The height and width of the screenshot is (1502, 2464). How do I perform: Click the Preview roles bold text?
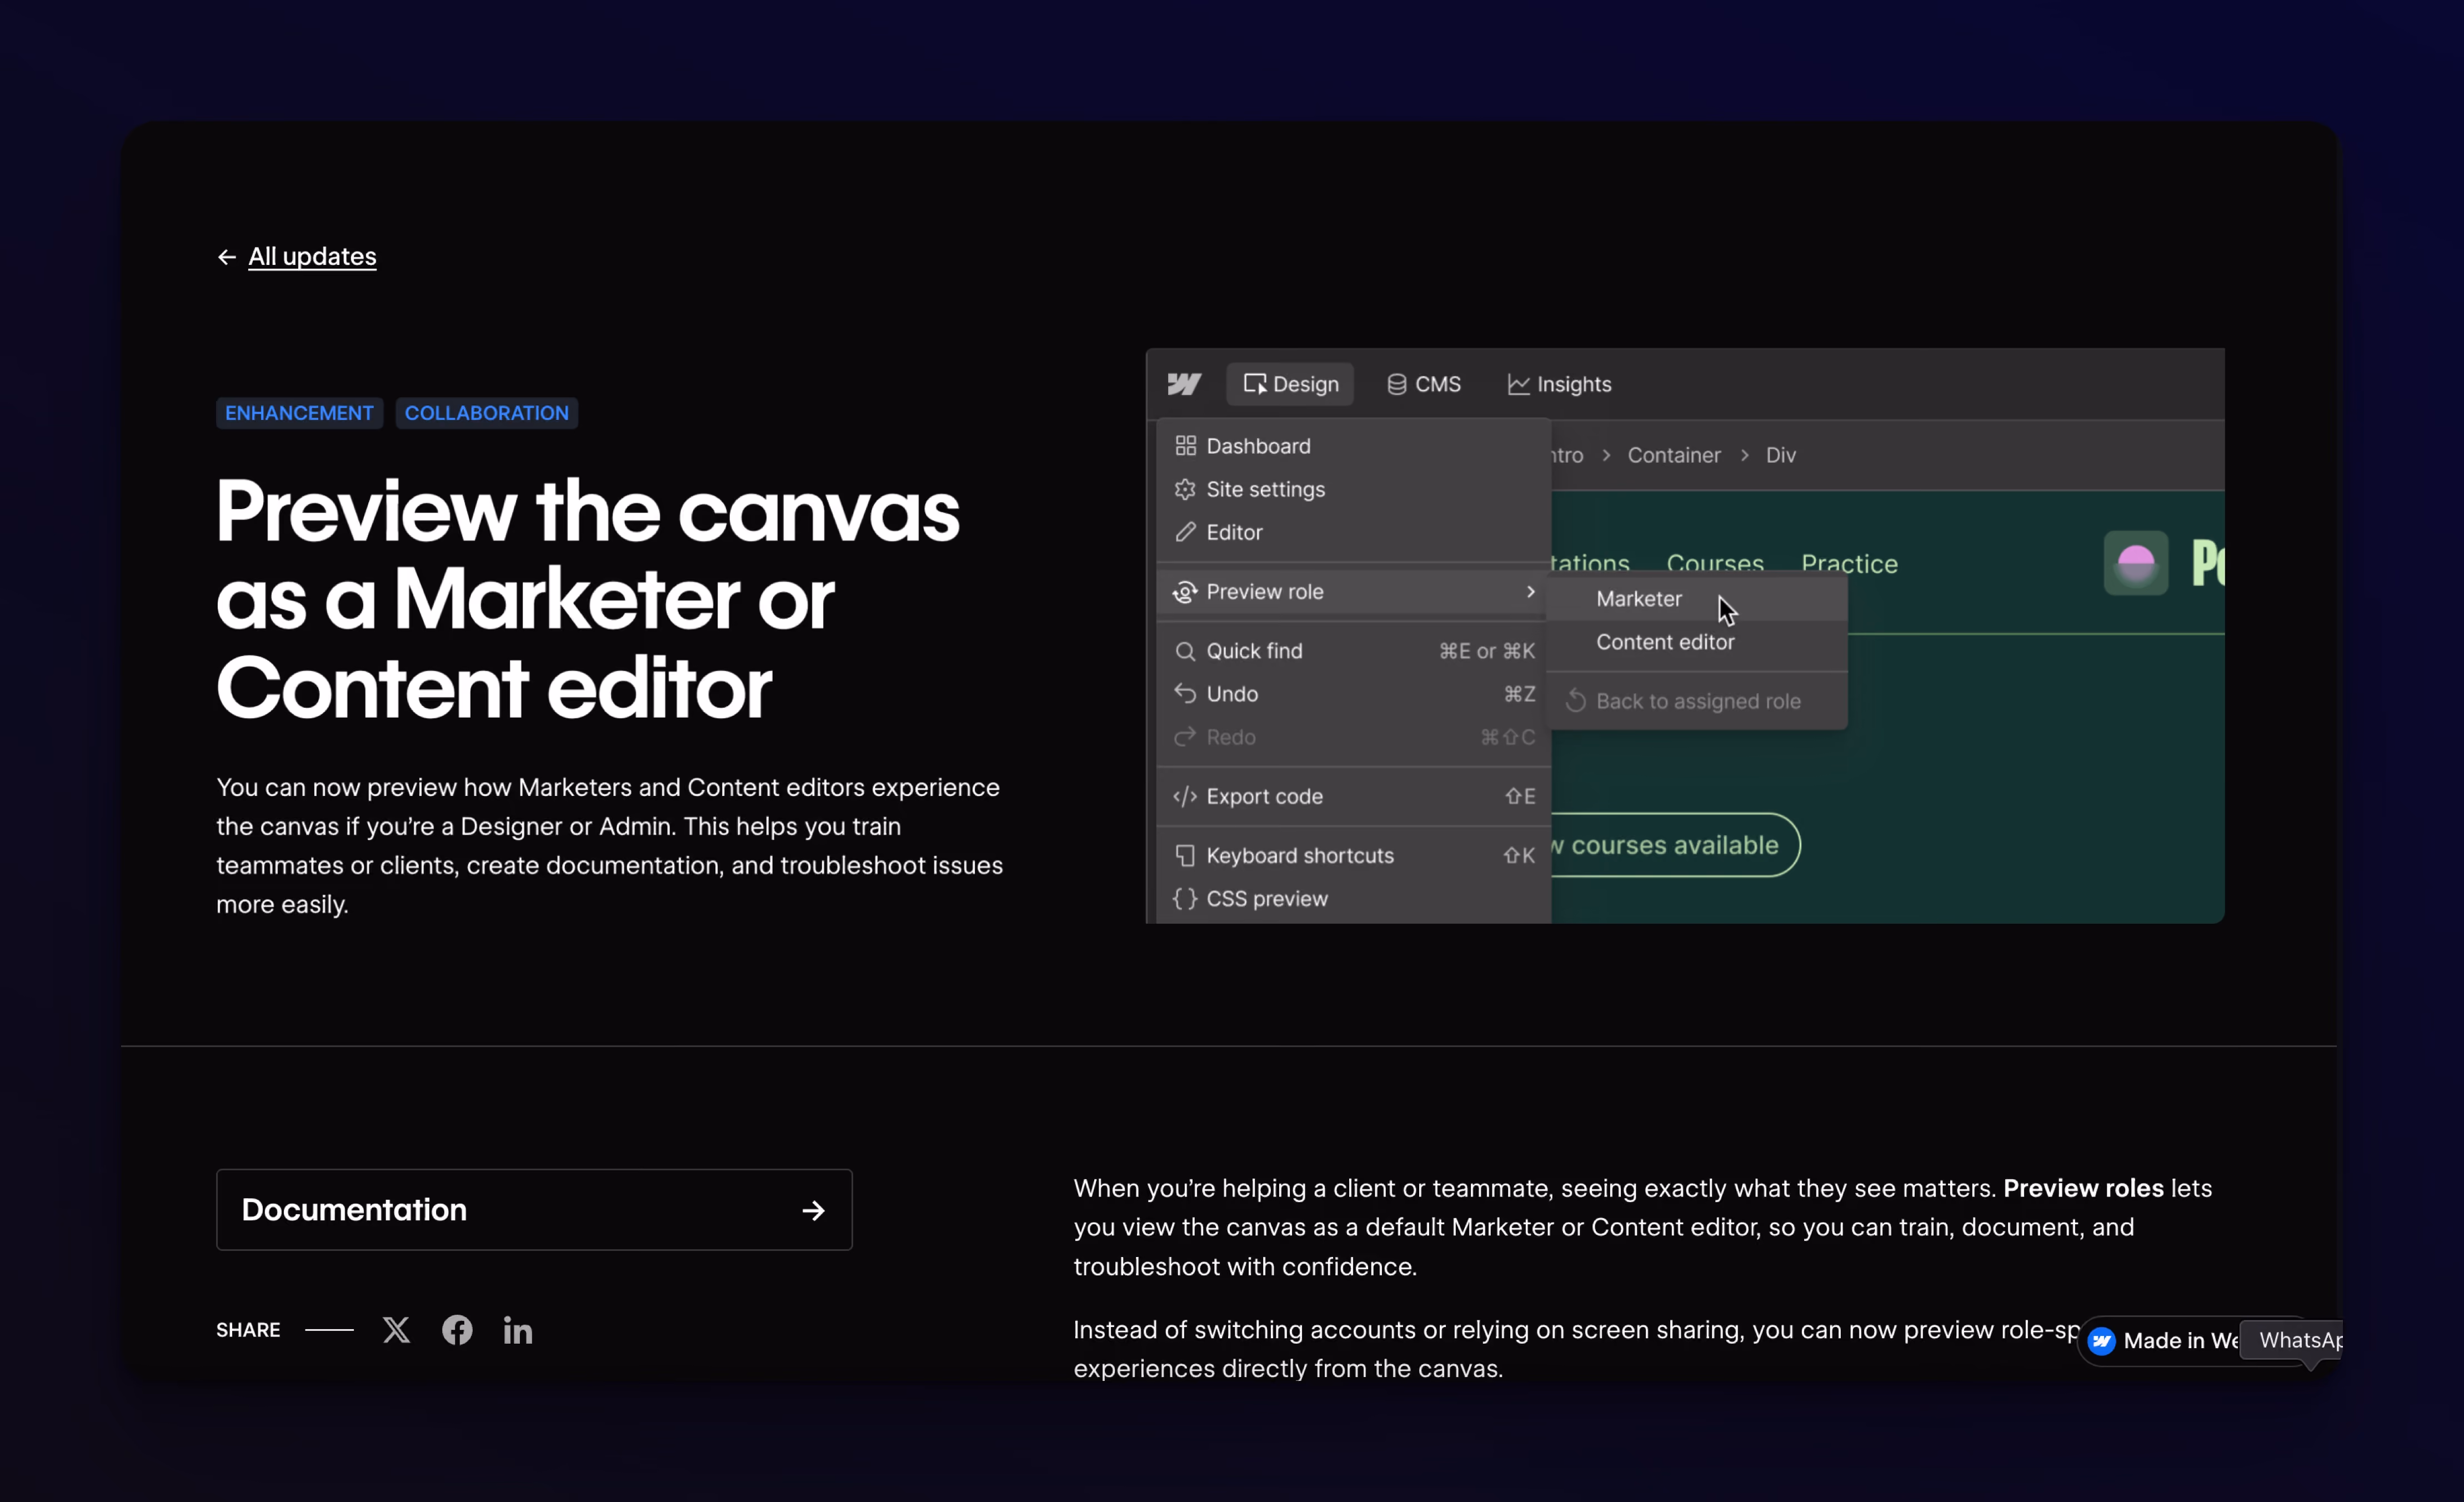pos(2083,1188)
